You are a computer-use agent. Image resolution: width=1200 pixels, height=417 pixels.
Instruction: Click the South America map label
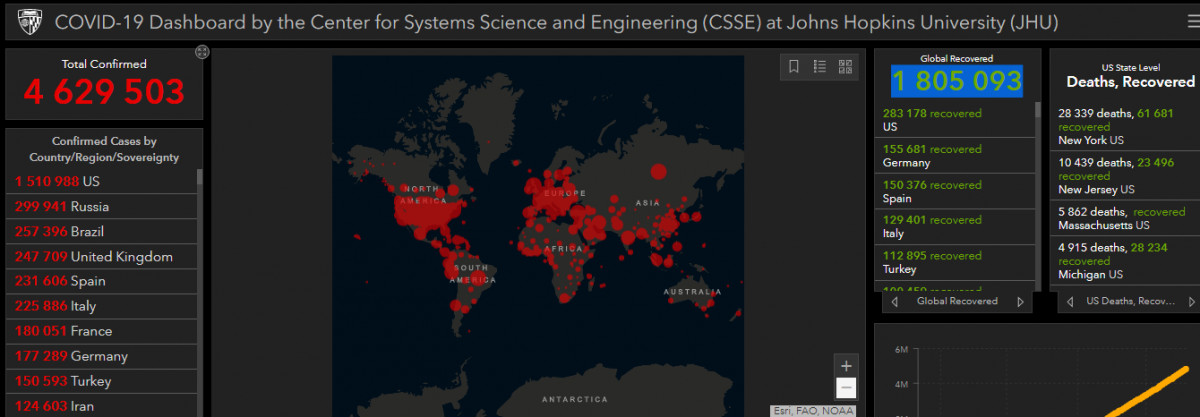coord(470,274)
